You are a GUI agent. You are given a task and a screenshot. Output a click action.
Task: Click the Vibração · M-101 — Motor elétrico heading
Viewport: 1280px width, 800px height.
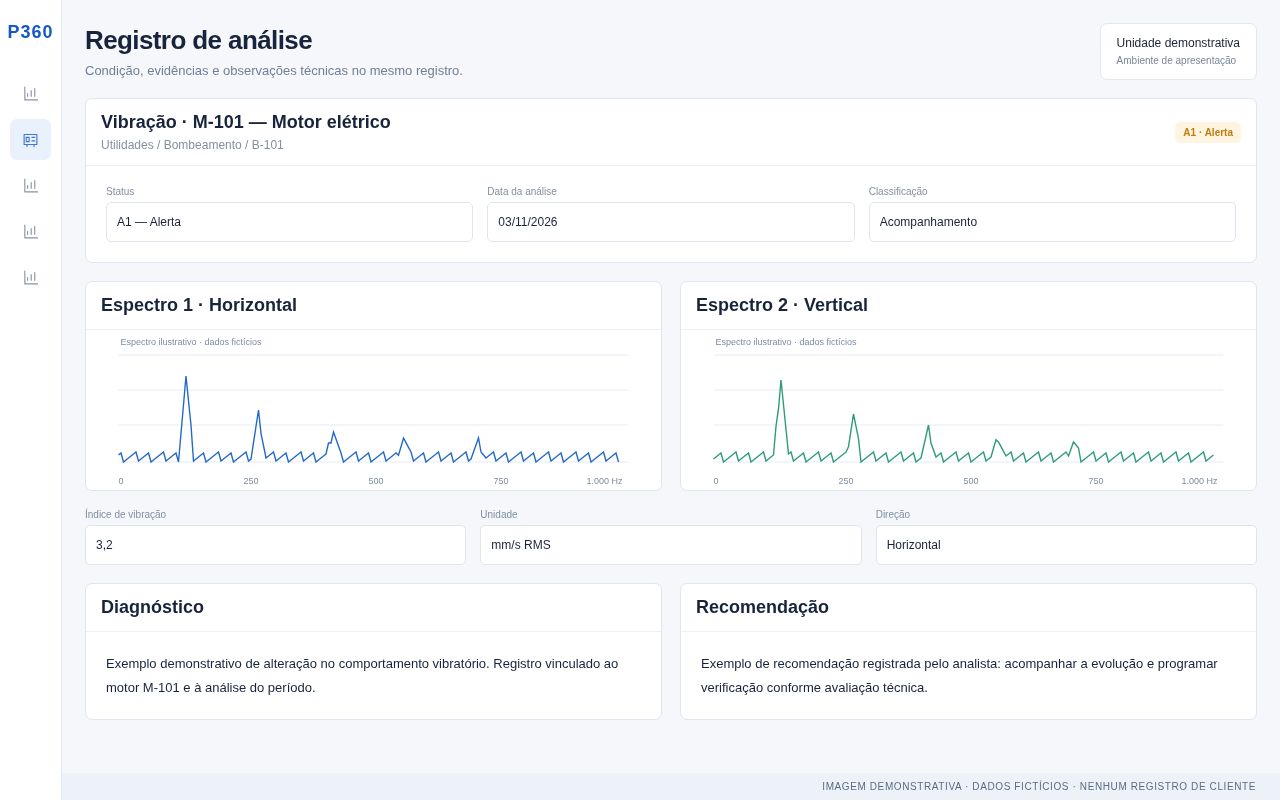pyautogui.click(x=246, y=122)
